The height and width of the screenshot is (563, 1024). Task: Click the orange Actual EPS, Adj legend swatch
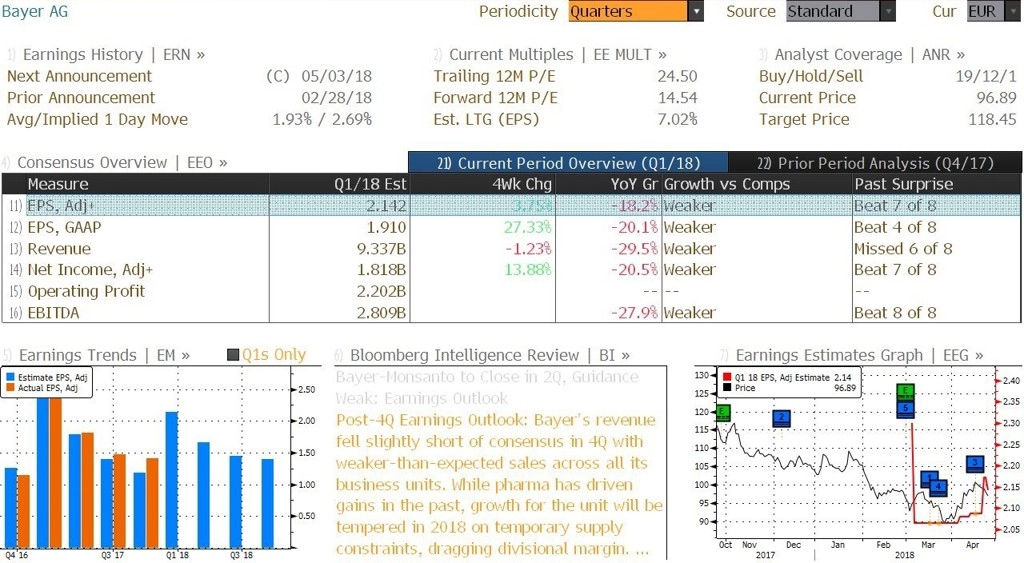tap(10, 388)
